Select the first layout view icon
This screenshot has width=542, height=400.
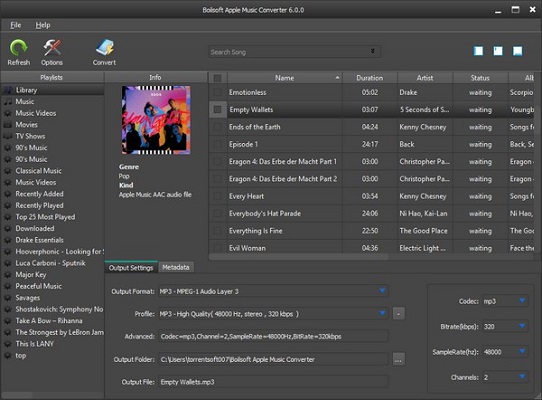point(479,51)
